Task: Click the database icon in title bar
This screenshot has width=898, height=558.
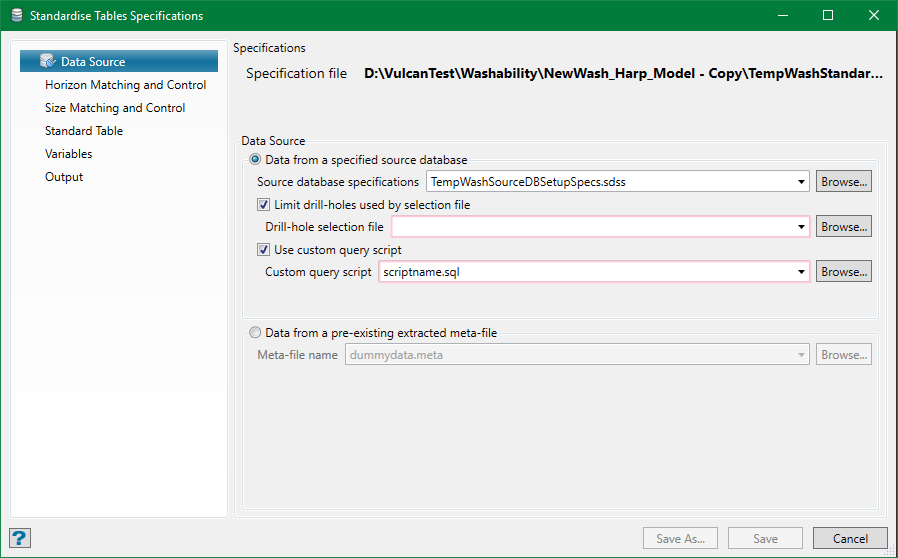Action: click(x=17, y=16)
